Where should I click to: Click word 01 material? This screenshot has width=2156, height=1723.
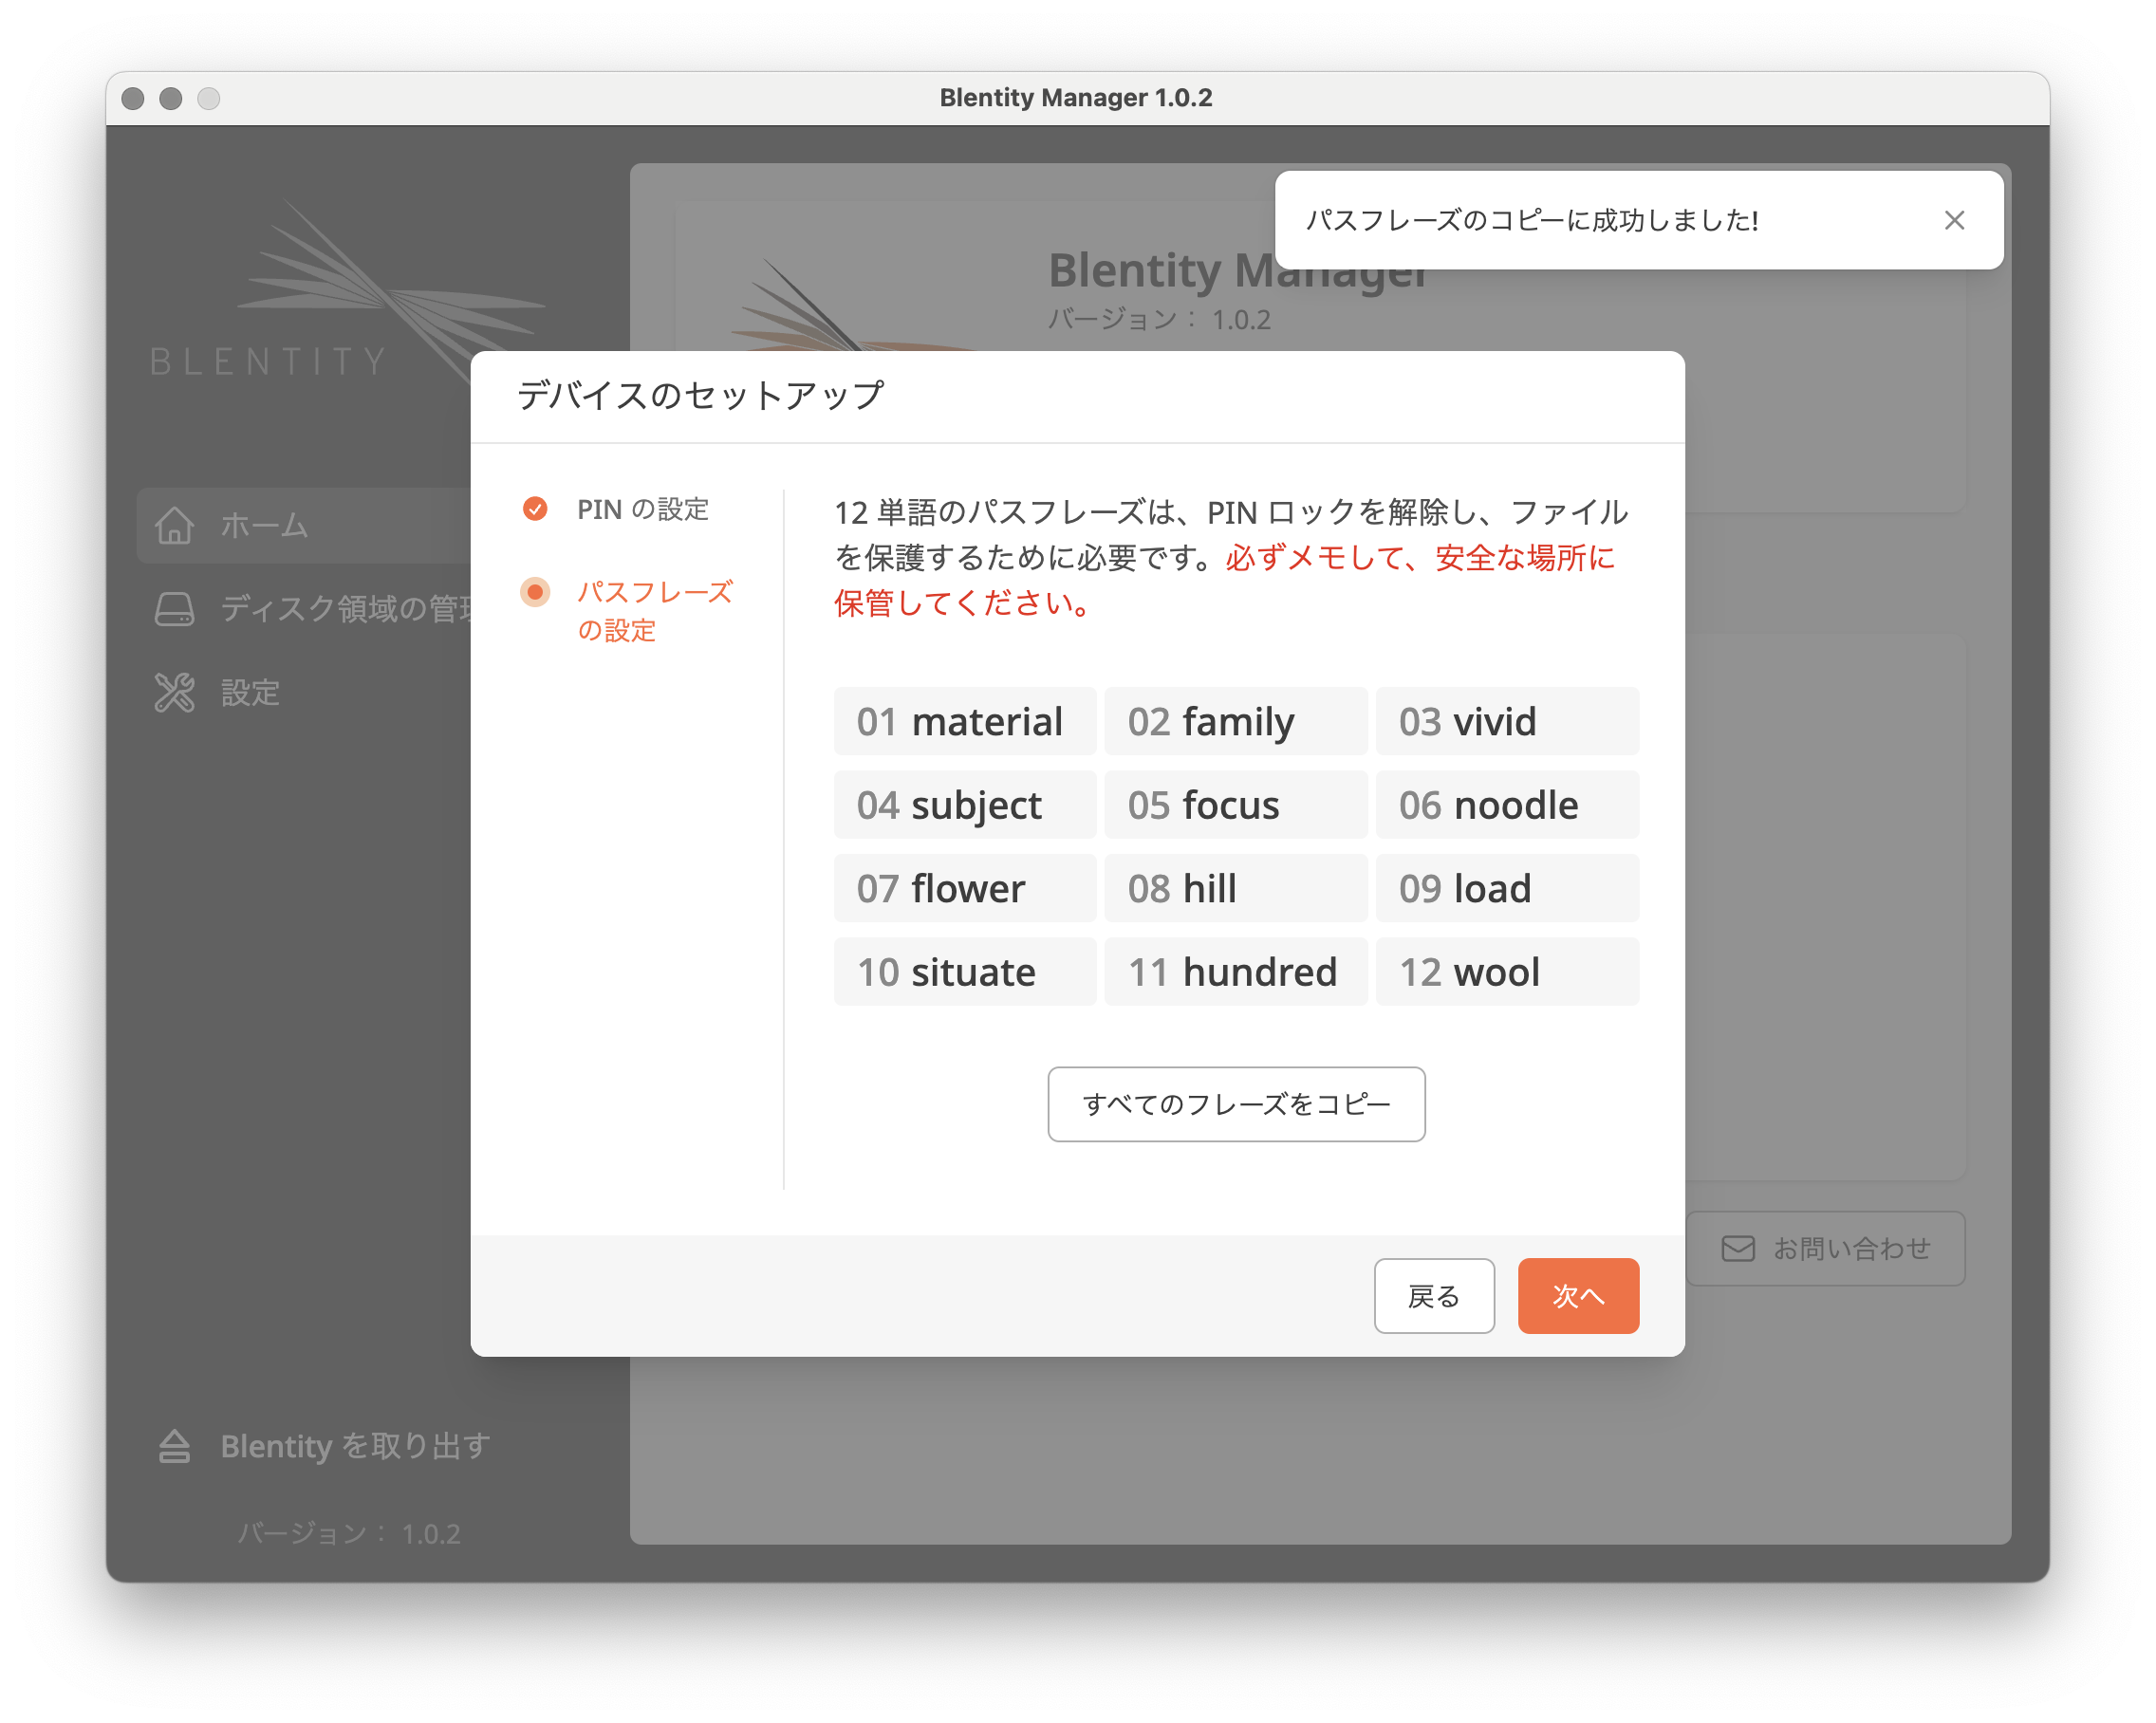coord(965,721)
